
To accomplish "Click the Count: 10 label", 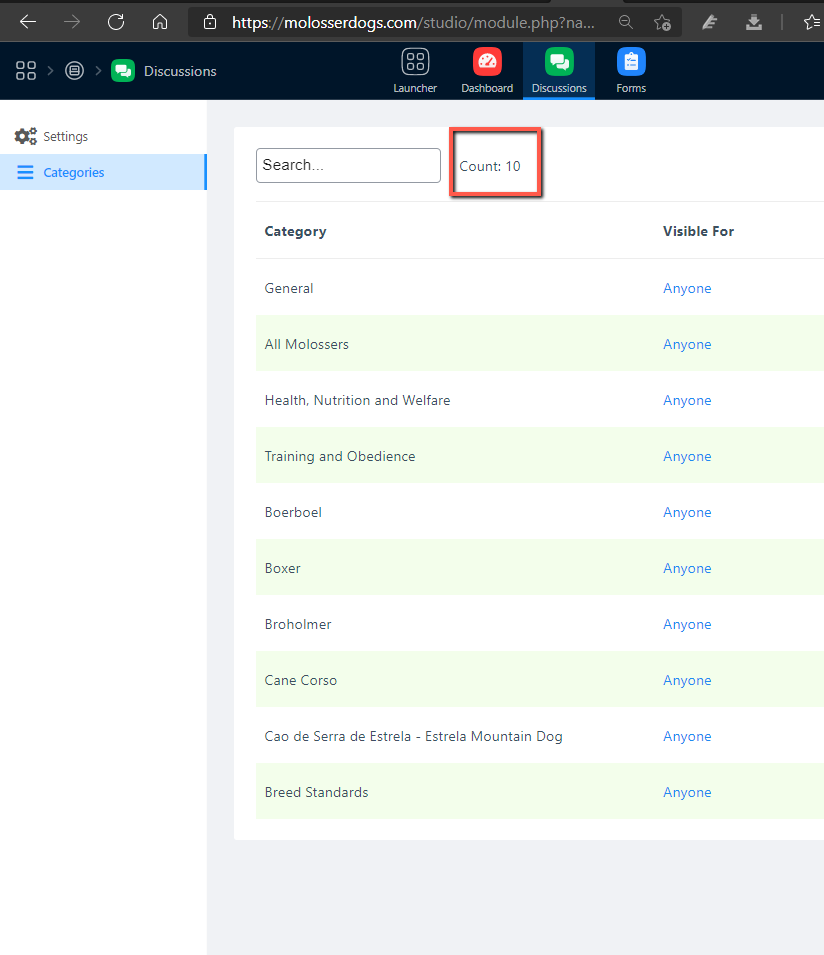I will point(490,166).
